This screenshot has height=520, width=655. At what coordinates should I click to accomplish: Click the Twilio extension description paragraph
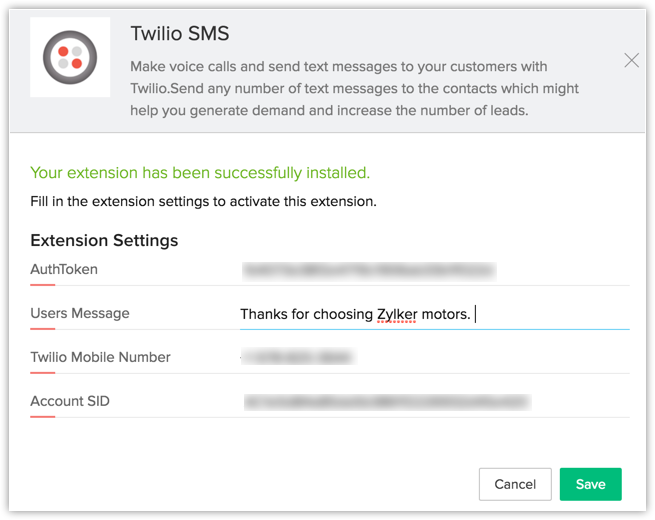click(x=355, y=88)
